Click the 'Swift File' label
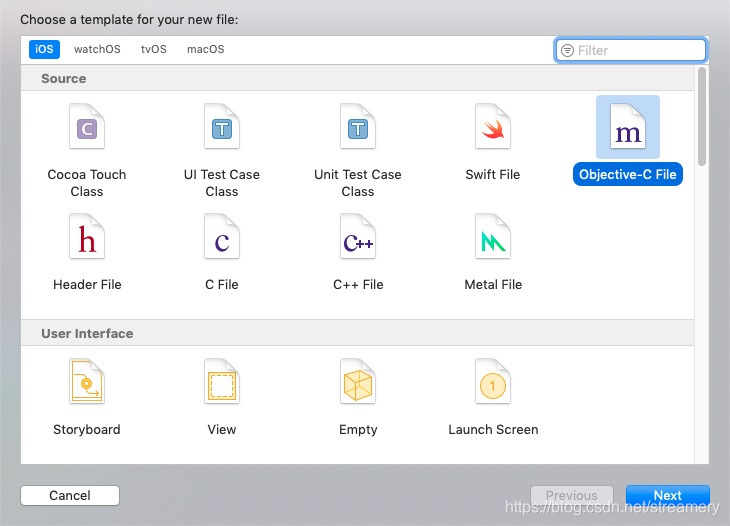The height and width of the screenshot is (526, 730). pyautogui.click(x=493, y=175)
